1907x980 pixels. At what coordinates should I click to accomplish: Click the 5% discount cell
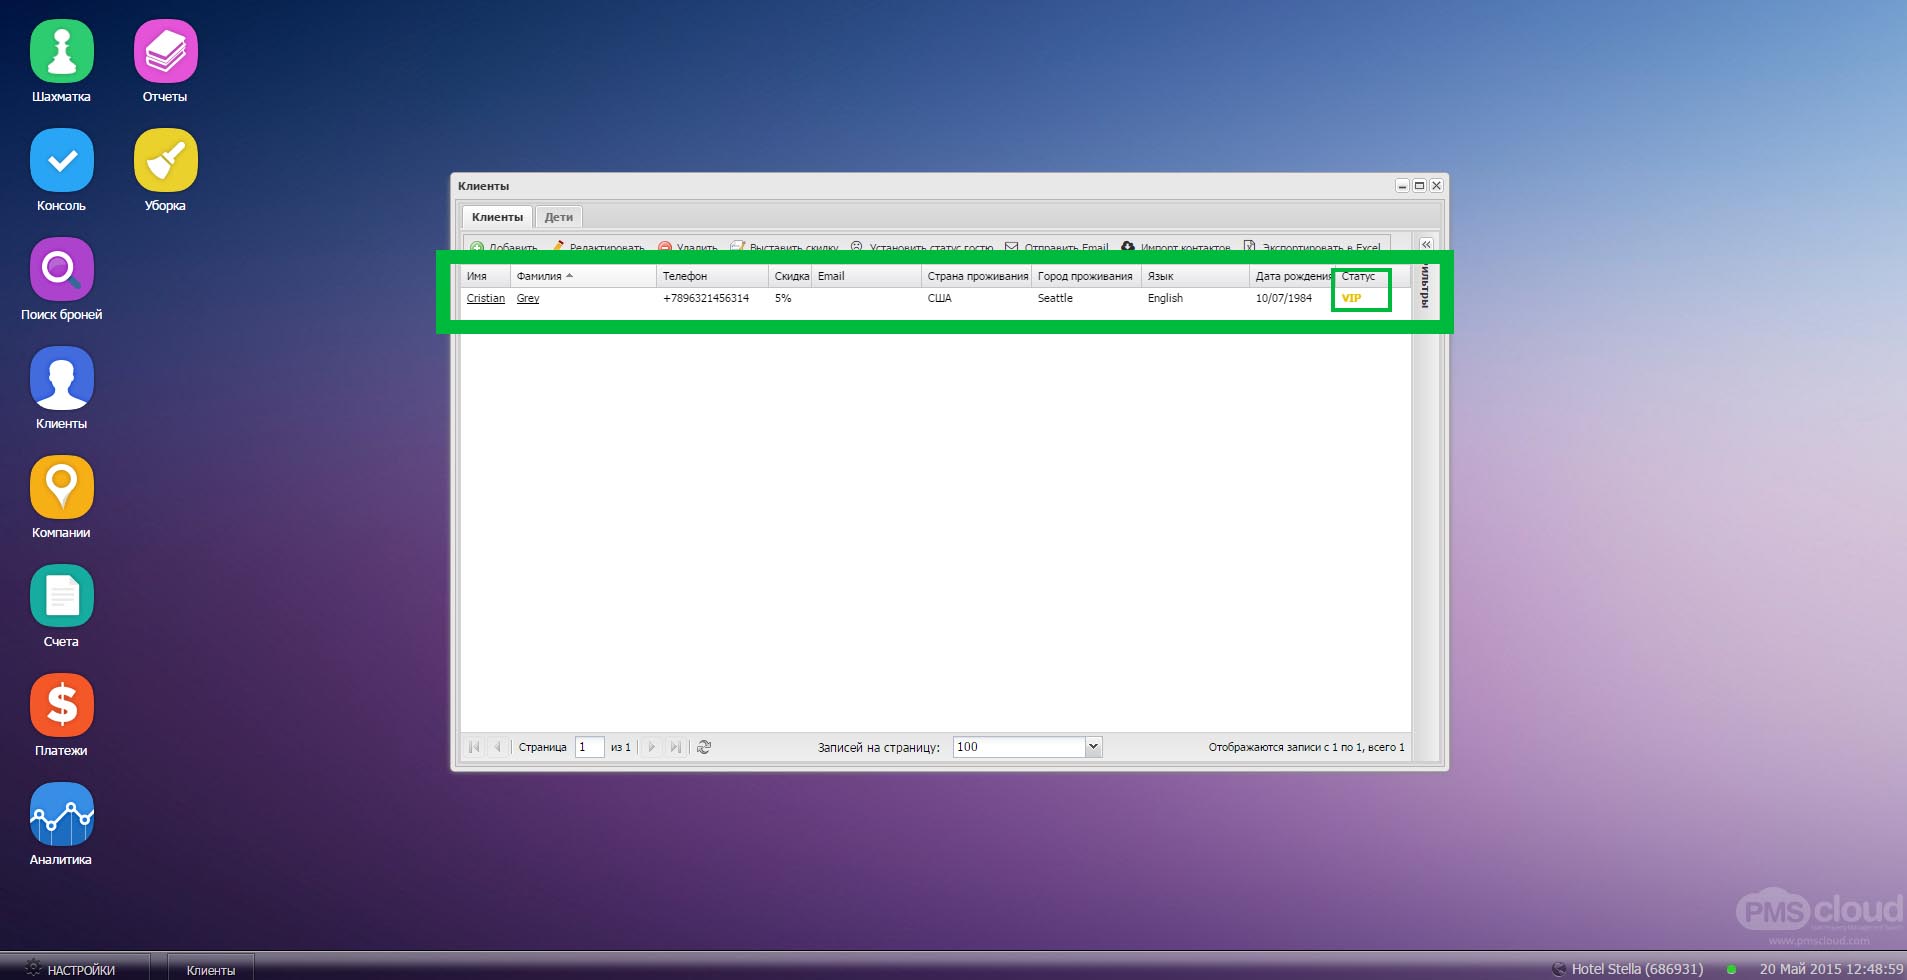coord(783,298)
